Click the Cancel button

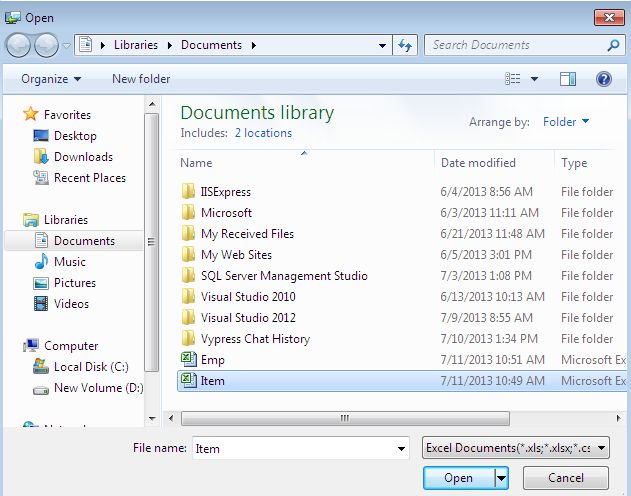tap(566, 478)
